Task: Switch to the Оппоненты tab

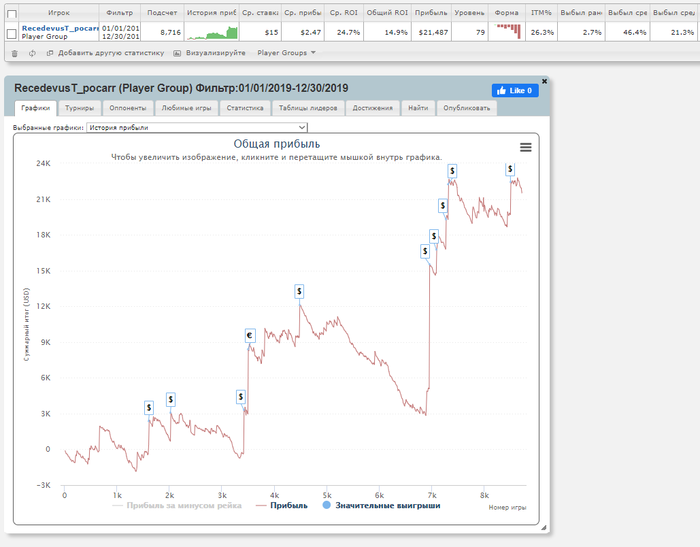Action: pos(128,108)
